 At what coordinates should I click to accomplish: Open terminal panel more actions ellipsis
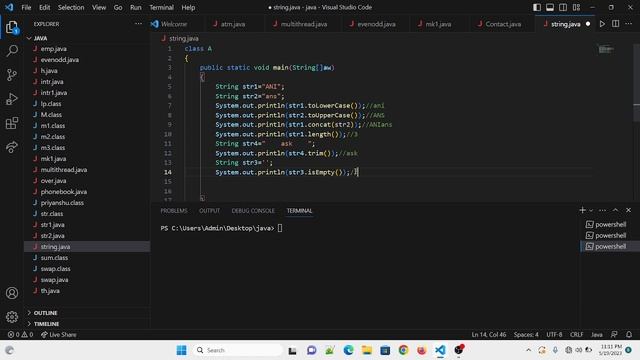tap(602, 210)
